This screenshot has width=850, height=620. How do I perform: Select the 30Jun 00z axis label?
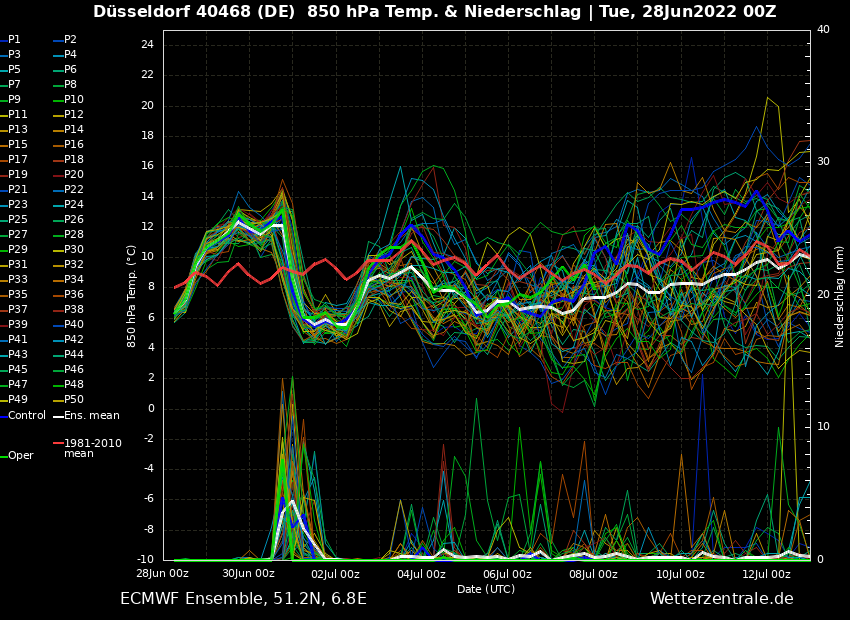pyautogui.click(x=248, y=574)
